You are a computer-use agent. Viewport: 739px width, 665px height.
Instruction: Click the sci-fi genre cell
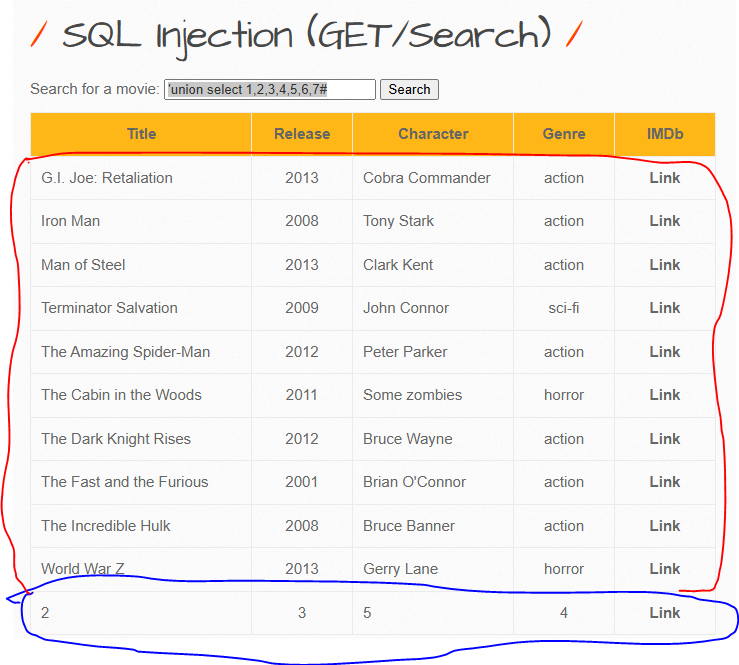pyautogui.click(x=564, y=308)
